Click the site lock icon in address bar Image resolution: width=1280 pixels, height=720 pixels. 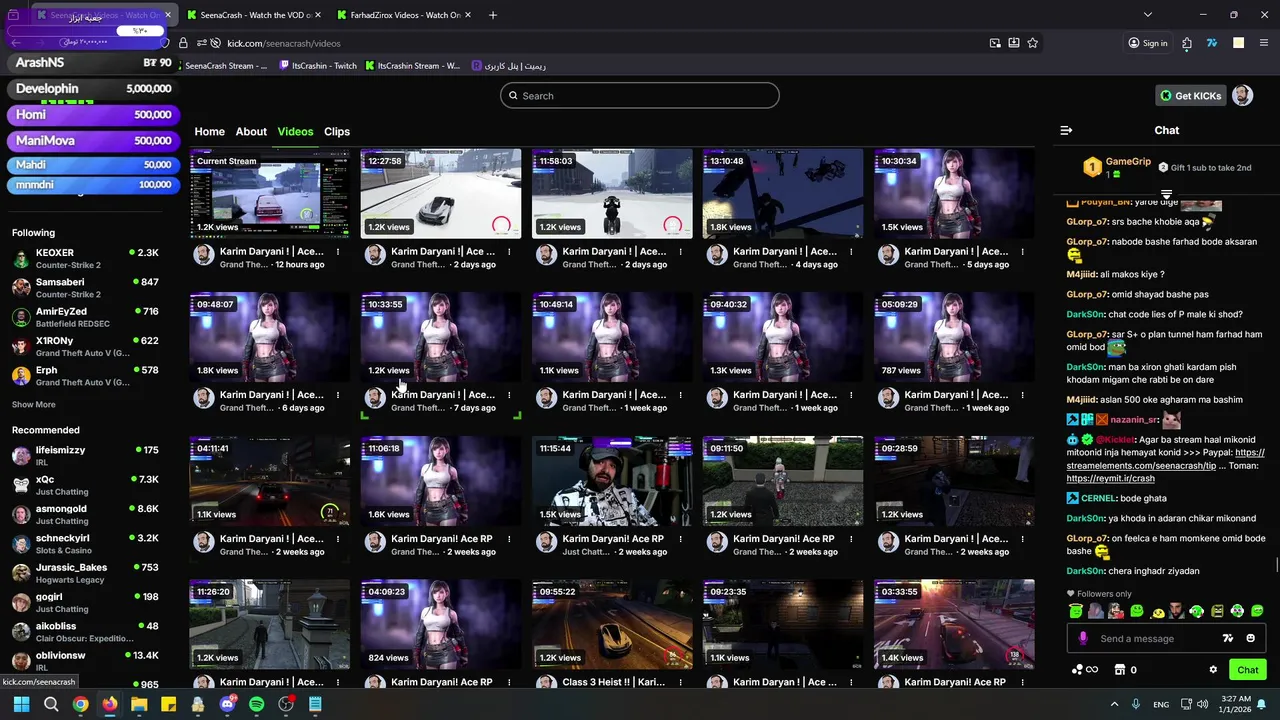[x=183, y=43]
